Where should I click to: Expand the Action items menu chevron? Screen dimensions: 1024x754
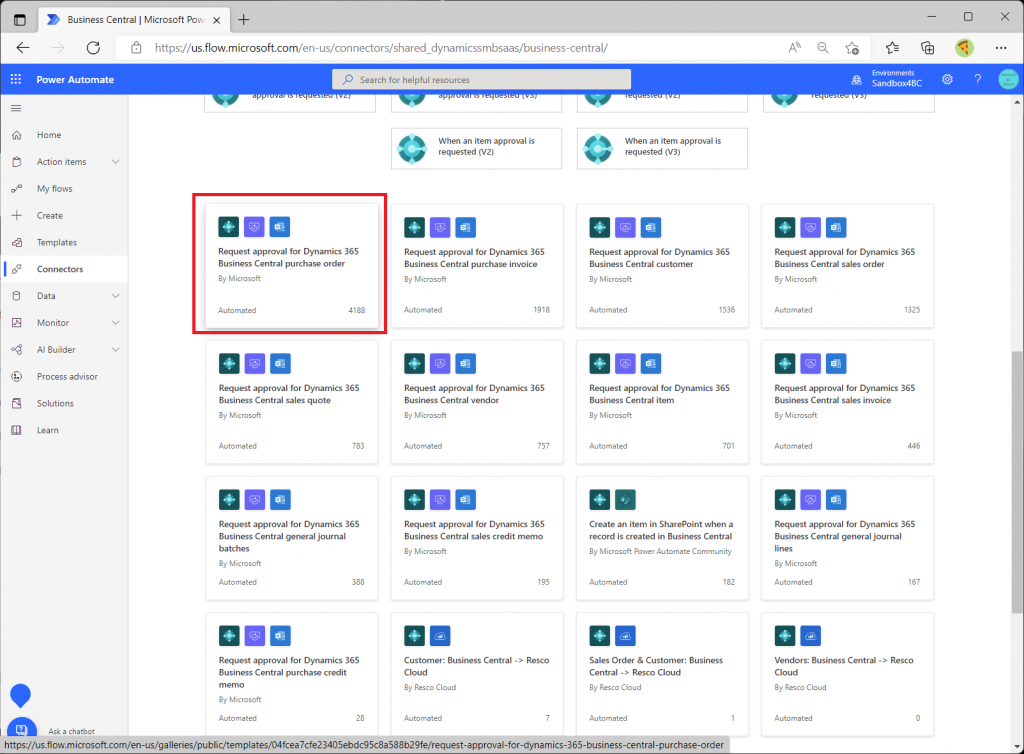tap(116, 162)
